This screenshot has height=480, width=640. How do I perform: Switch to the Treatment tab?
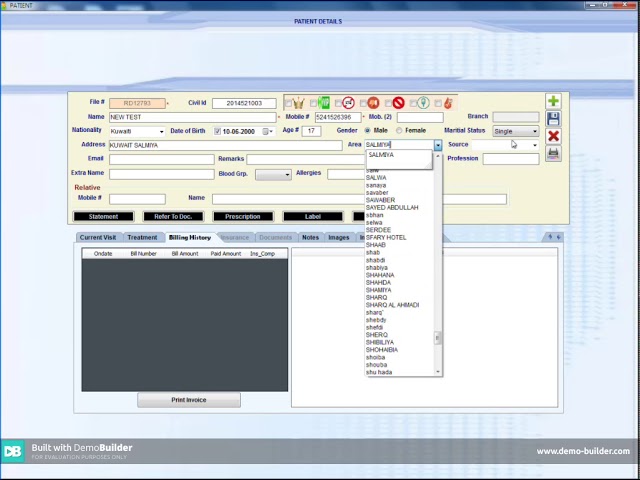click(x=142, y=238)
